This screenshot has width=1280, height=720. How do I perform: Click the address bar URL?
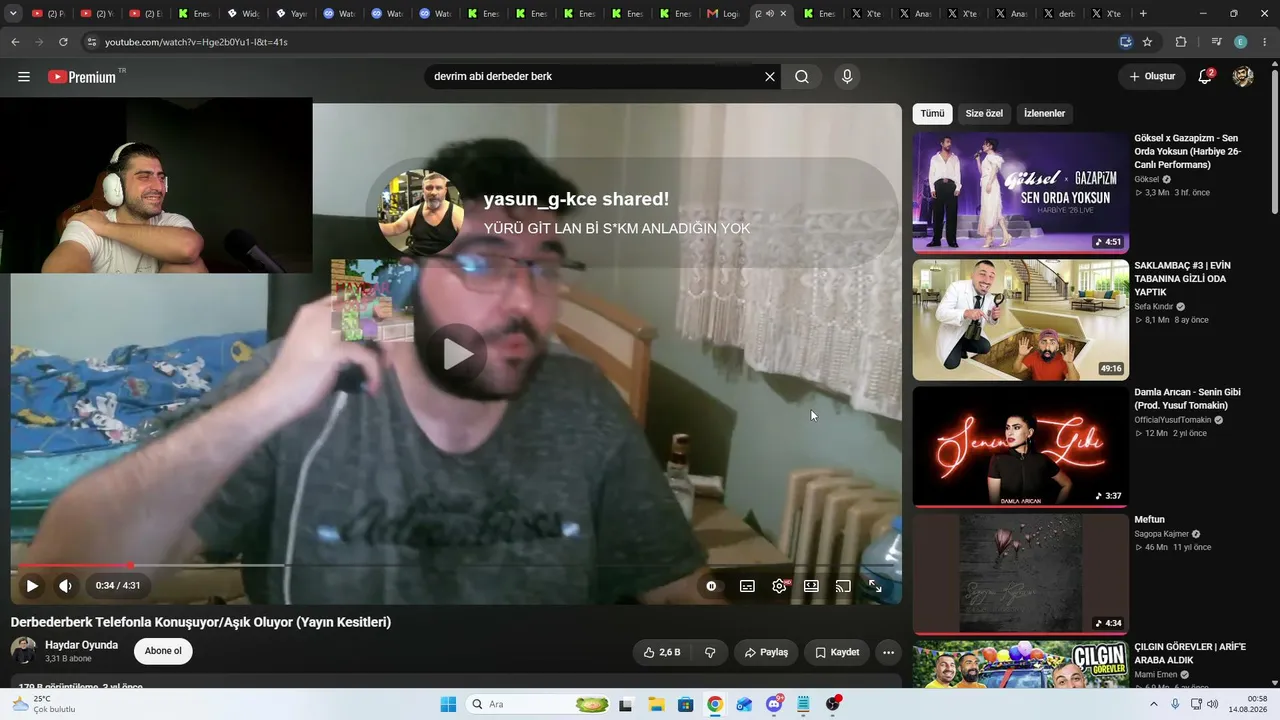pyautogui.click(x=196, y=42)
